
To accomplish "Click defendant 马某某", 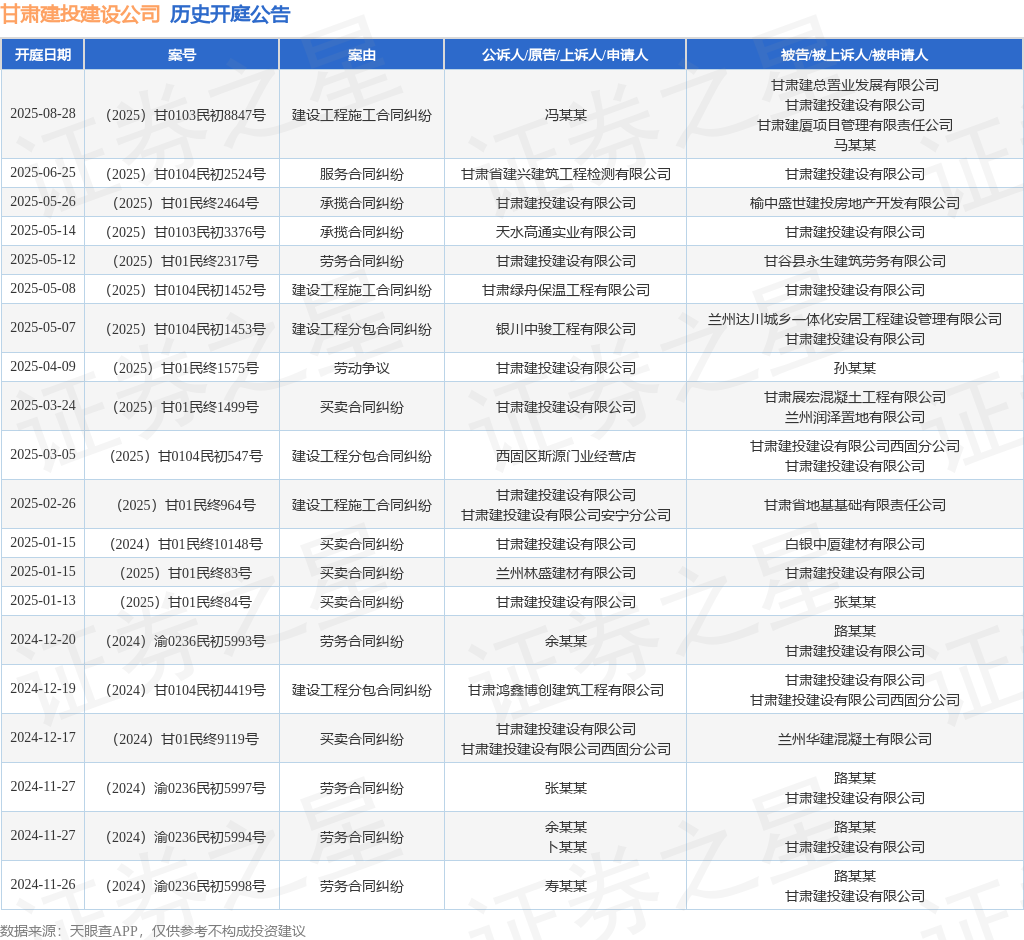I will pos(855,145).
